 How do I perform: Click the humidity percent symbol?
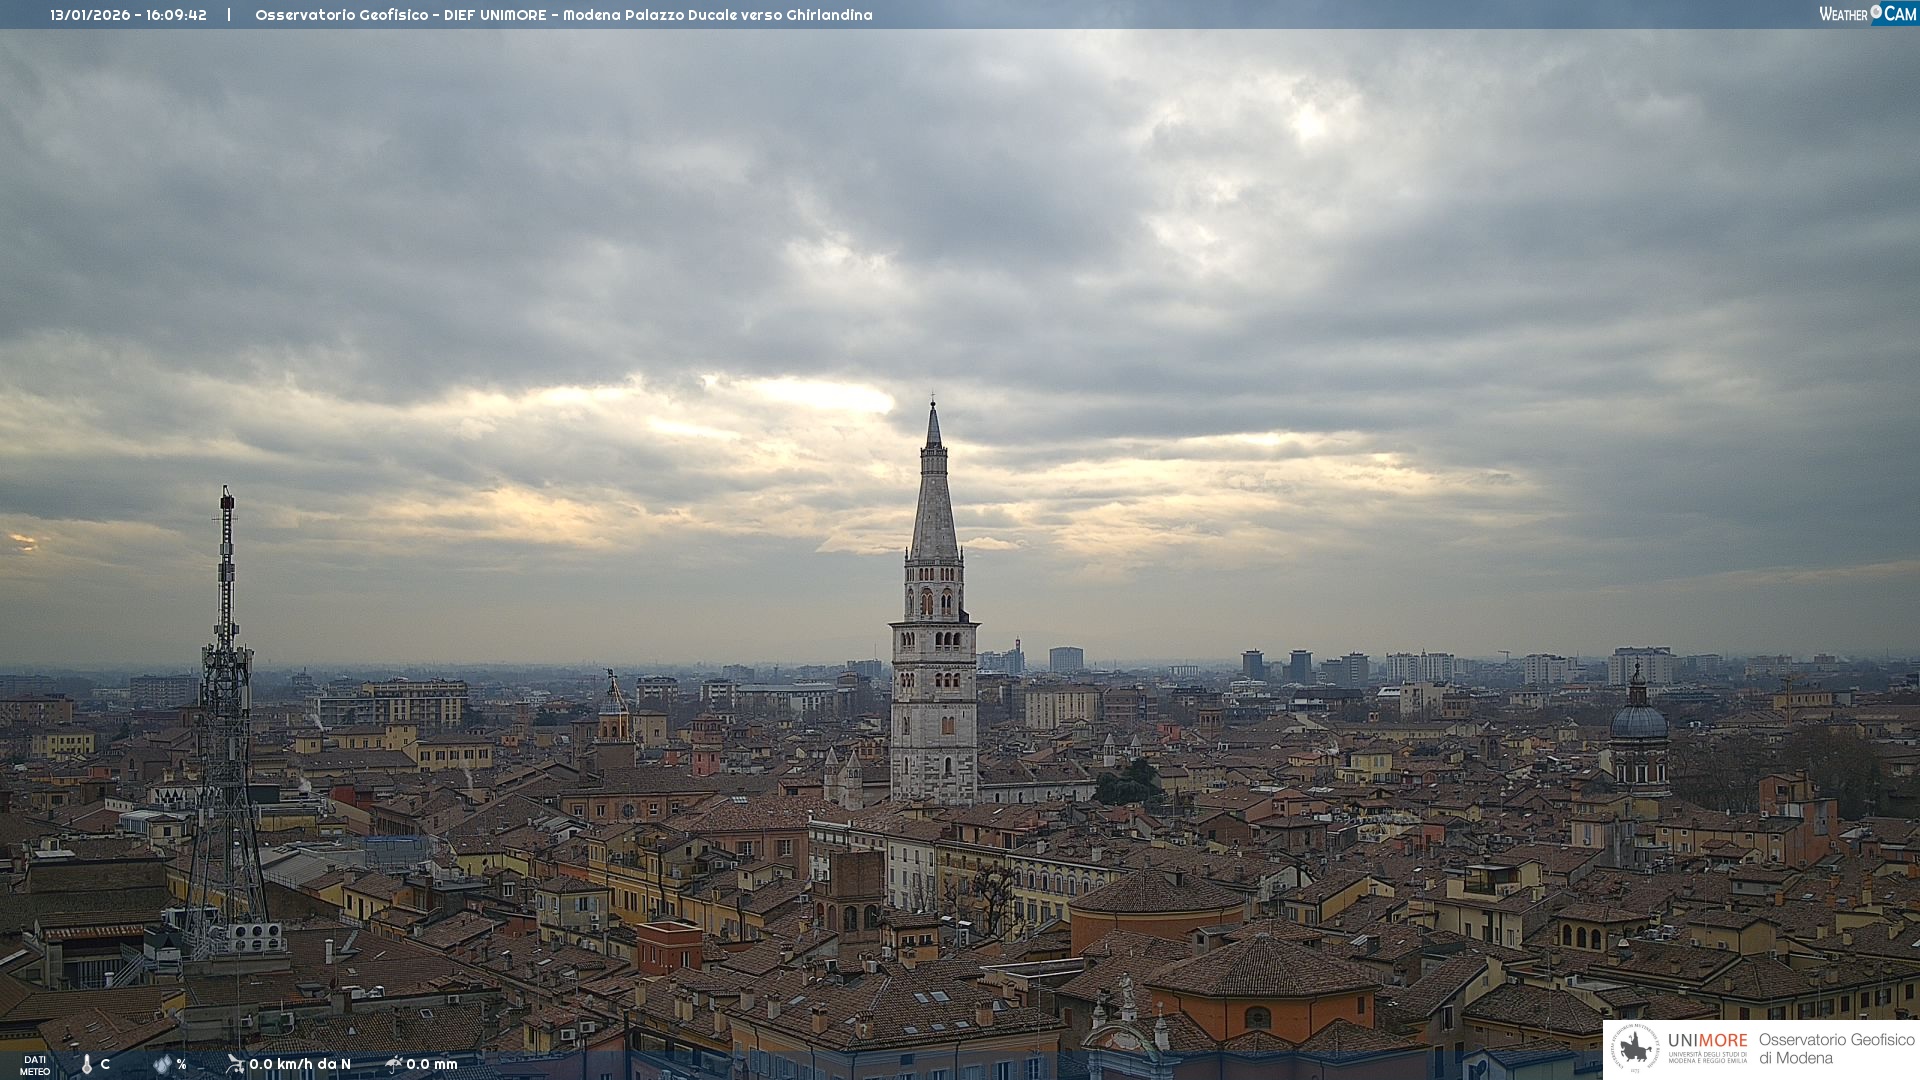coord(181,1064)
